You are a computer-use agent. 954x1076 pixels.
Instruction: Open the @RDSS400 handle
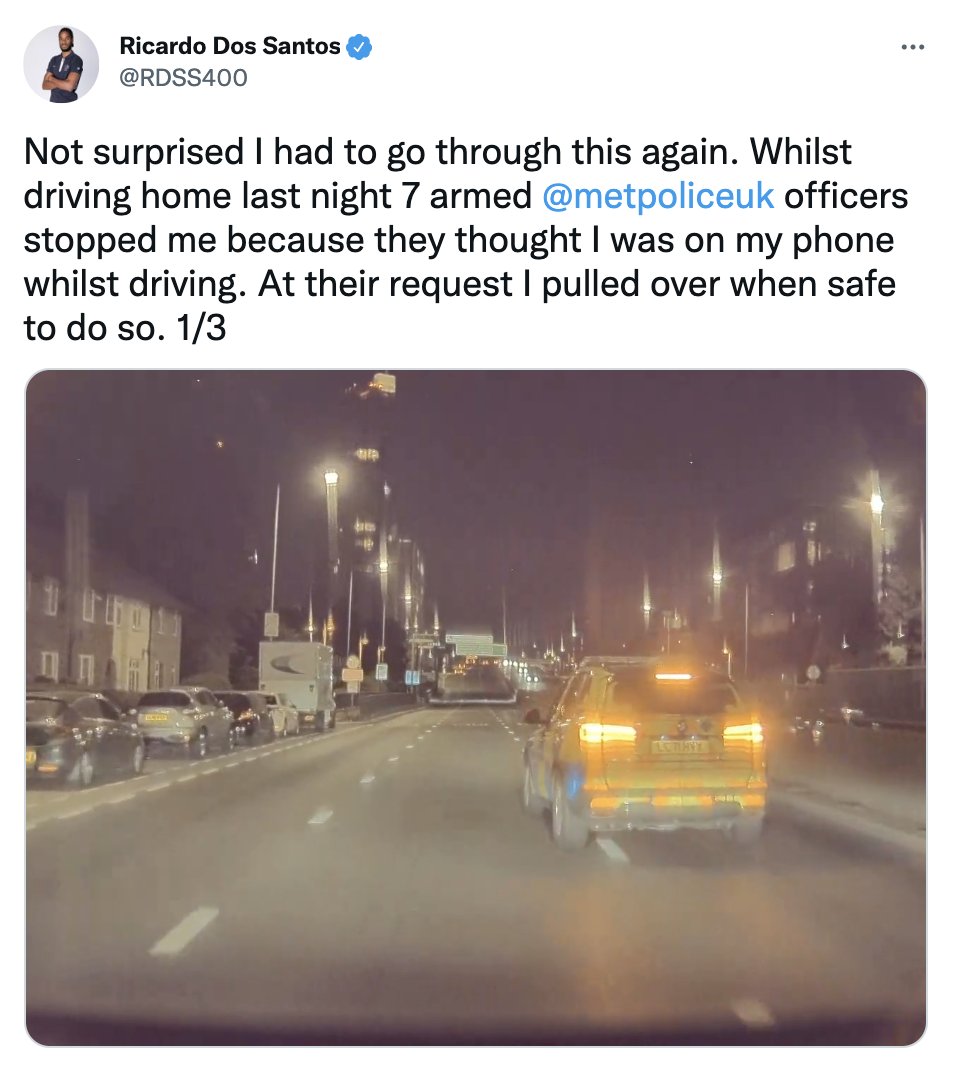click(183, 78)
